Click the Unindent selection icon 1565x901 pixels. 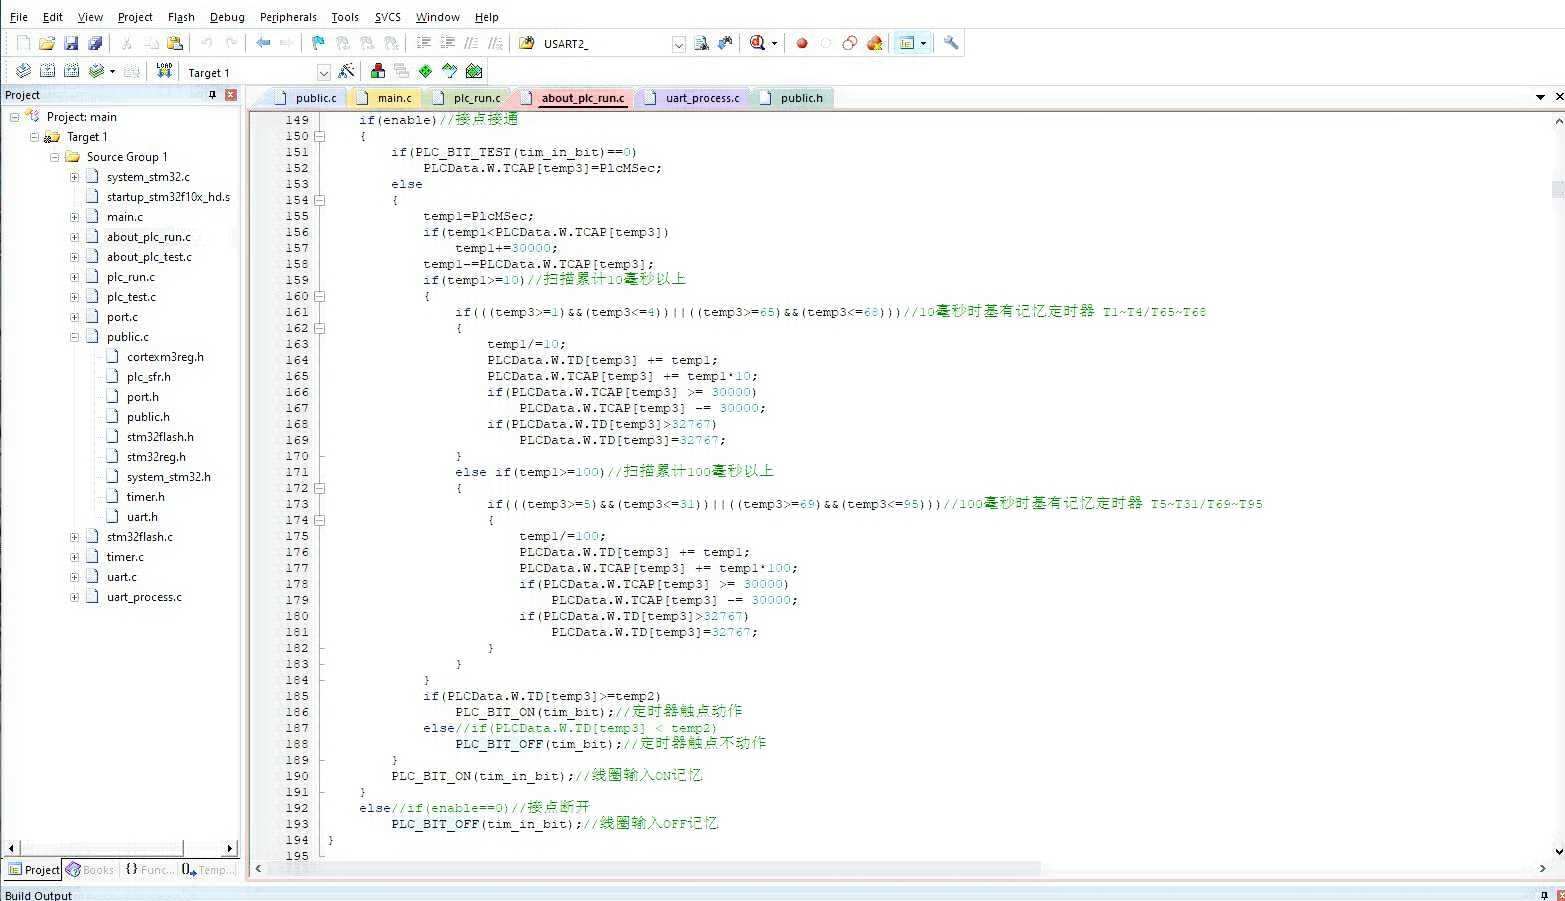click(447, 43)
